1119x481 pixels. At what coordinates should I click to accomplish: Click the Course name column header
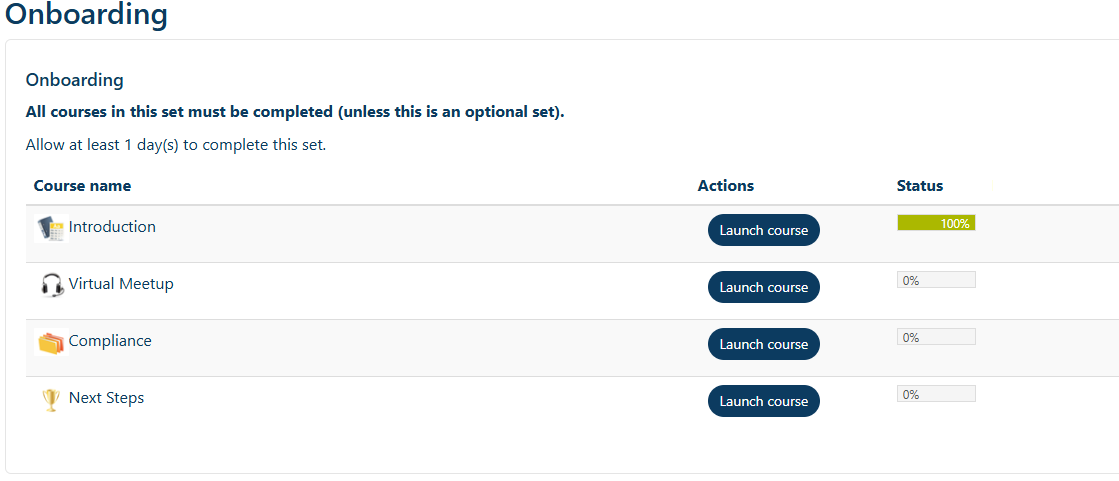[x=82, y=186]
